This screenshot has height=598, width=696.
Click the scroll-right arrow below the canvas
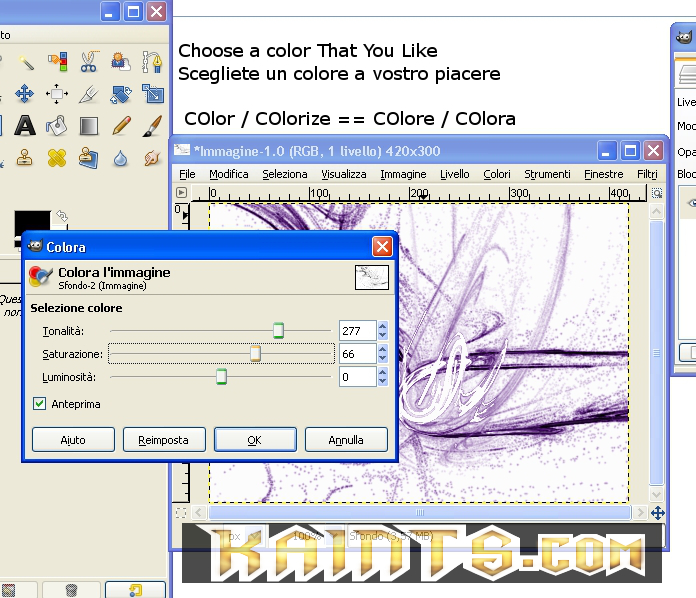(x=640, y=513)
